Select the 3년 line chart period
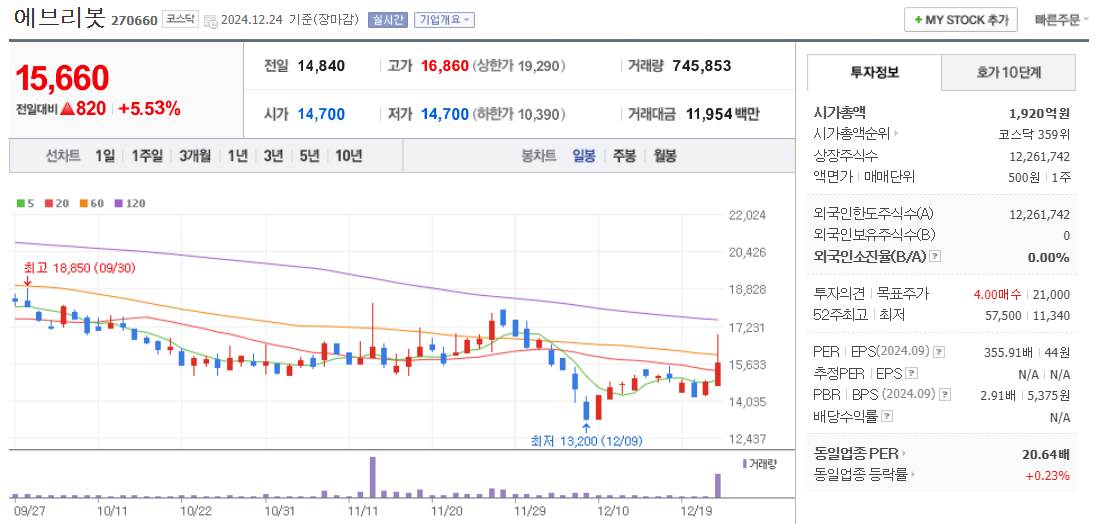 (273, 156)
